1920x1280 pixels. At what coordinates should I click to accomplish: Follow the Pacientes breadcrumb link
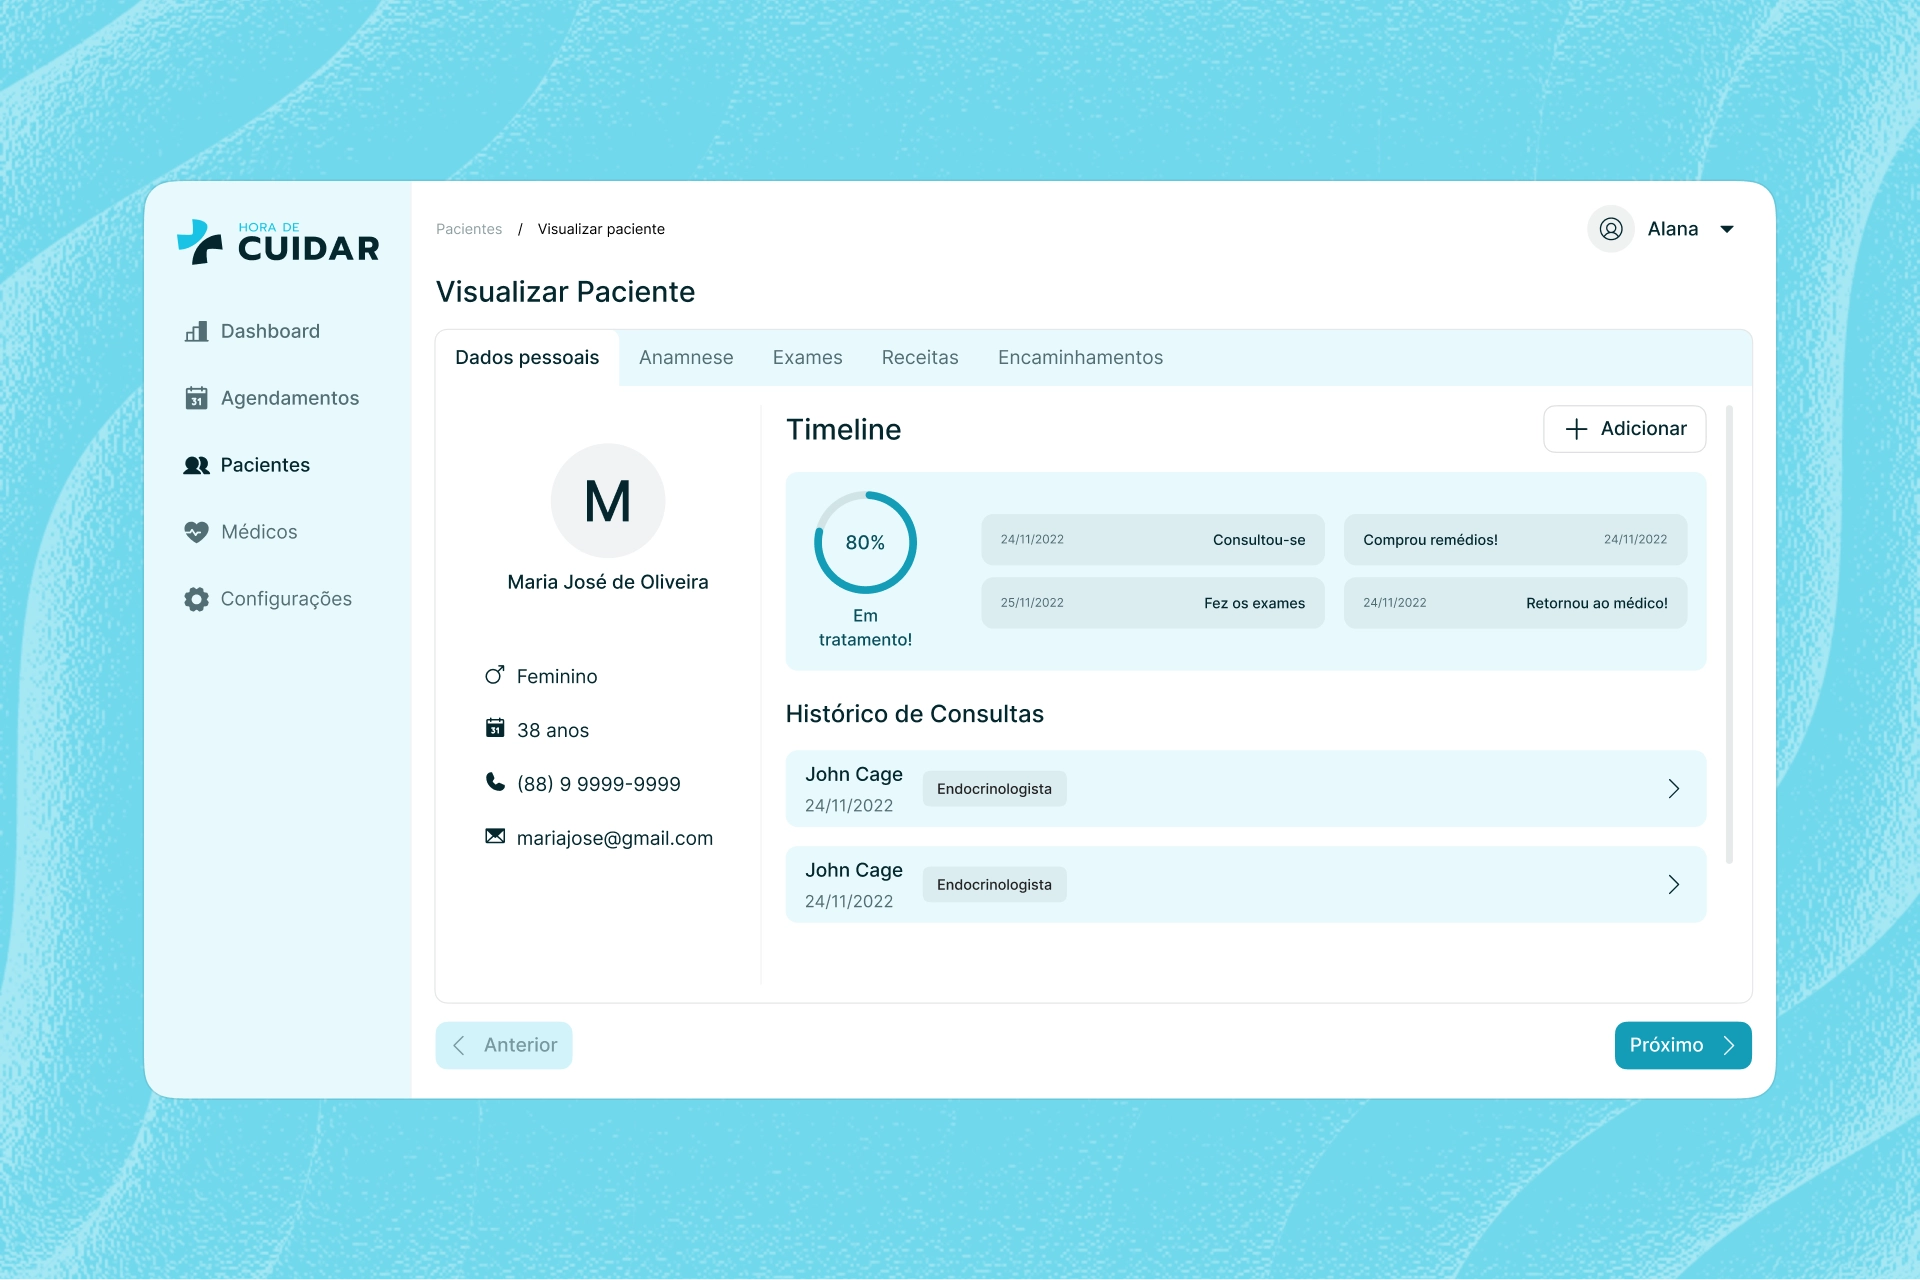[x=469, y=229]
